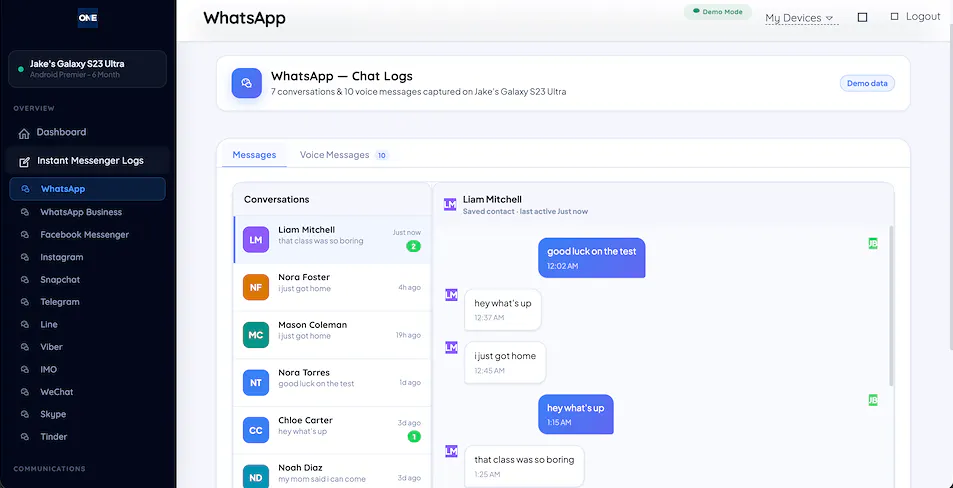Open Jake's Galaxy S23 Ultra device selector

coord(88,69)
